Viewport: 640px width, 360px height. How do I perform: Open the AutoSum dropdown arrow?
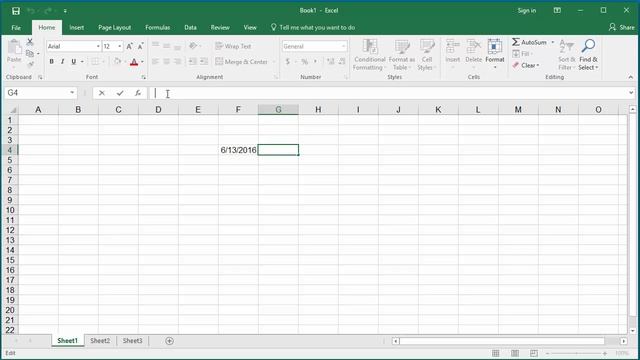pyautogui.click(x=553, y=42)
